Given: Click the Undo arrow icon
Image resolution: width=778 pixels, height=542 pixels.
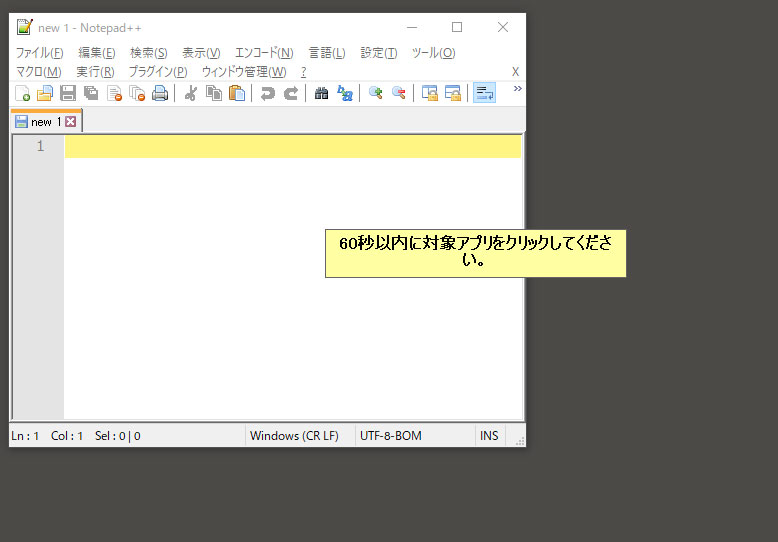Looking at the screenshot, I should tap(268, 93).
